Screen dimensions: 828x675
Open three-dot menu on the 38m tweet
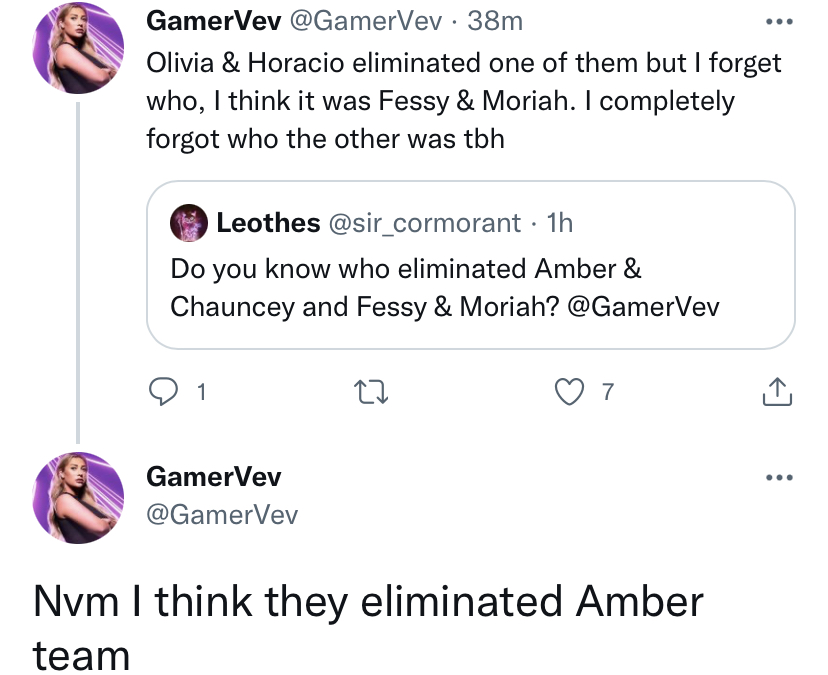click(779, 22)
